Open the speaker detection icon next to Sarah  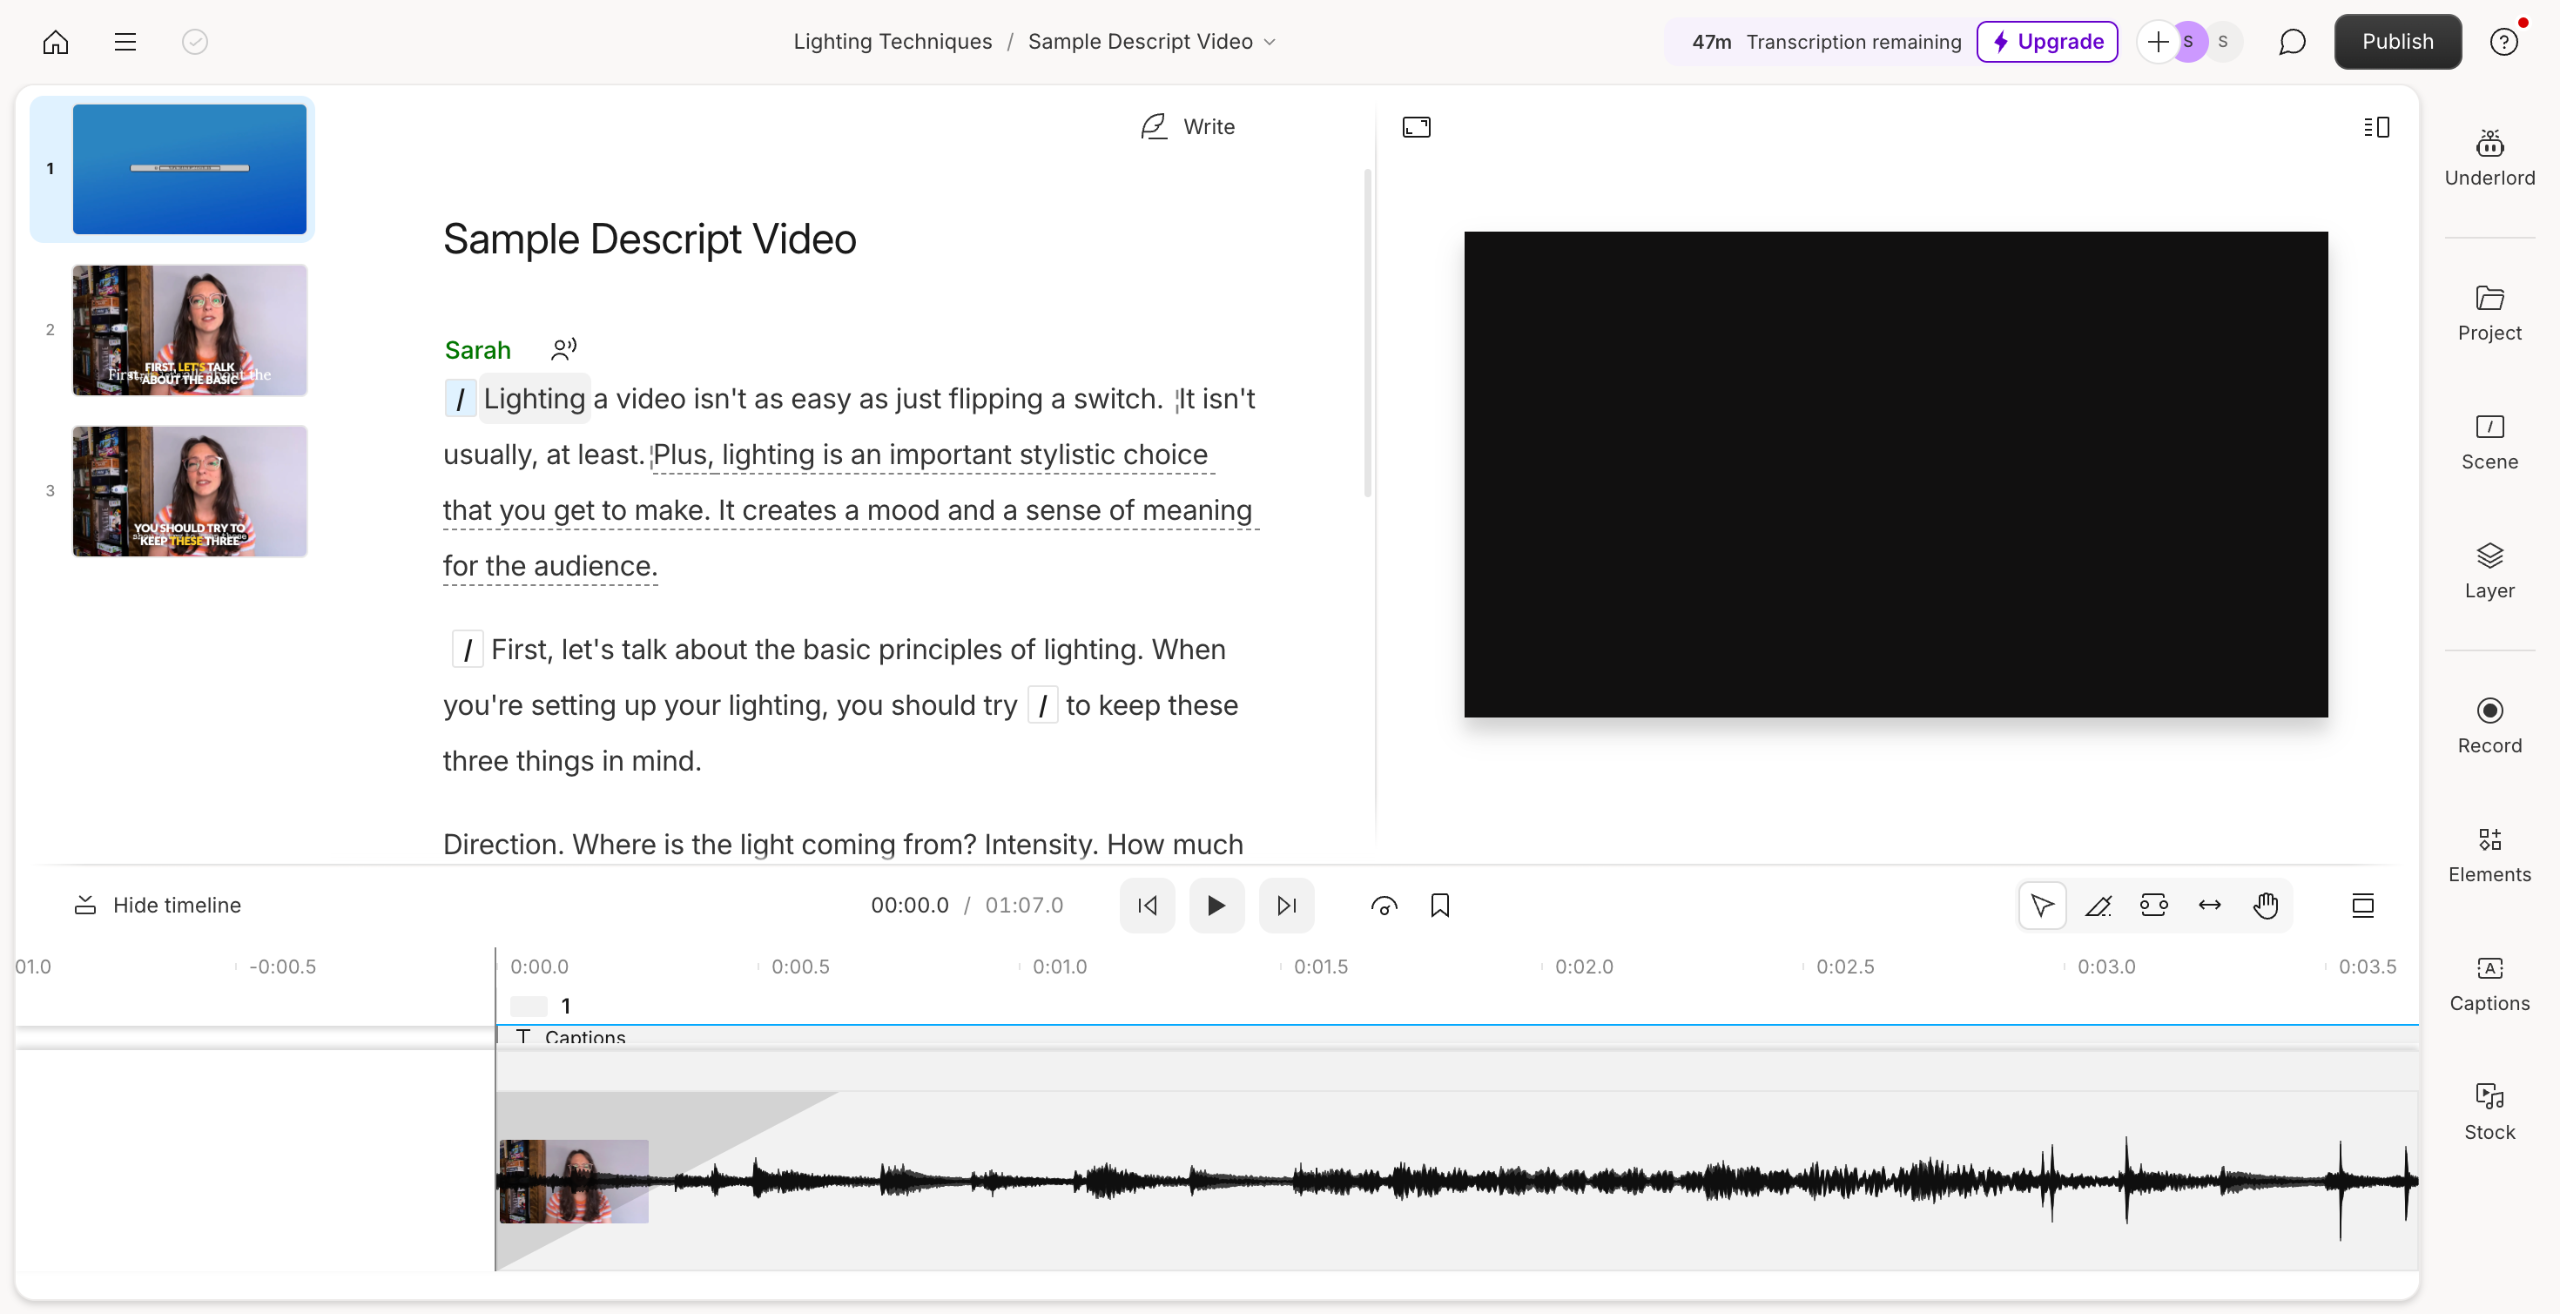coord(564,349)
